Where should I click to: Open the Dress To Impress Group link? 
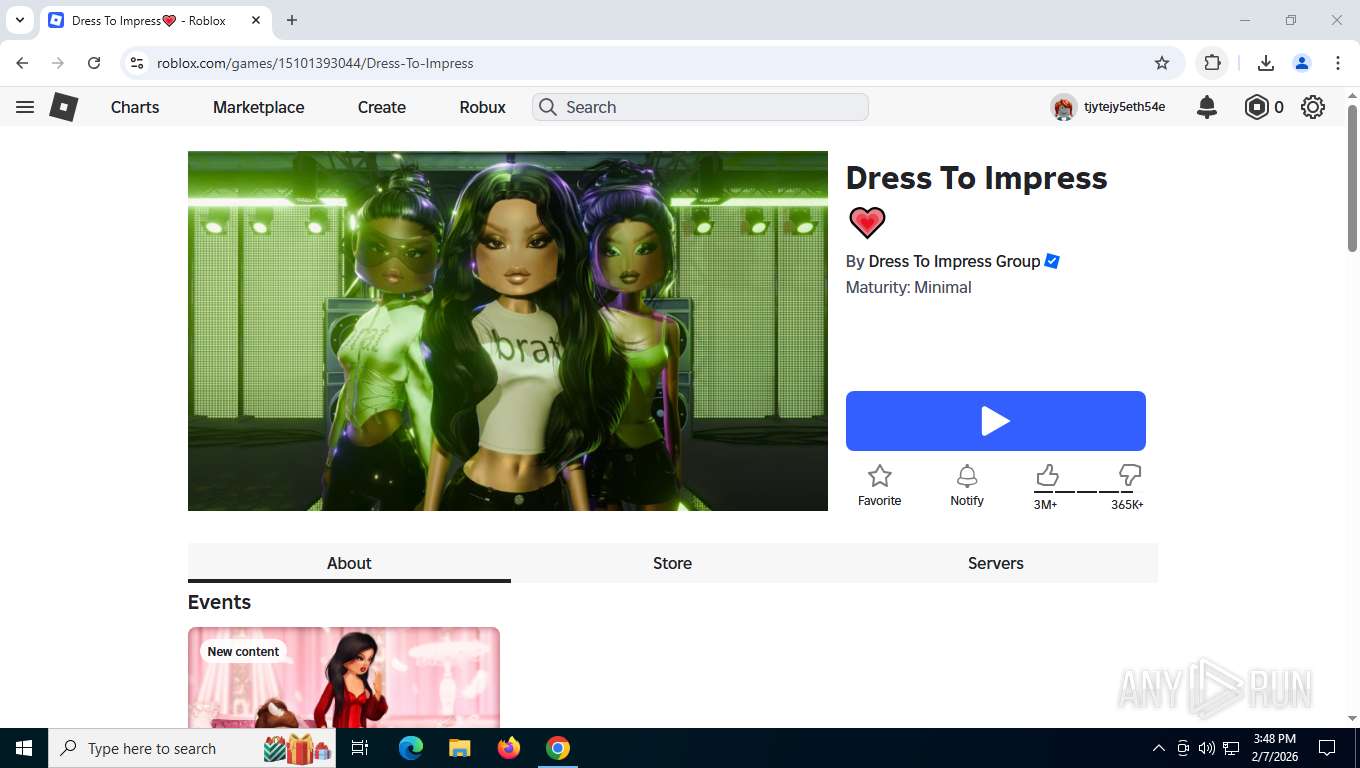tap(954, 261)
